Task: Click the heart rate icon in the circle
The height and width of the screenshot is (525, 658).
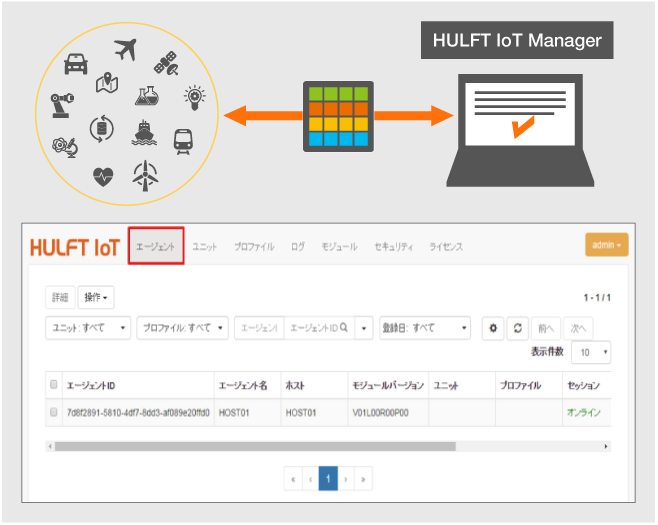Action: (103, 176)
